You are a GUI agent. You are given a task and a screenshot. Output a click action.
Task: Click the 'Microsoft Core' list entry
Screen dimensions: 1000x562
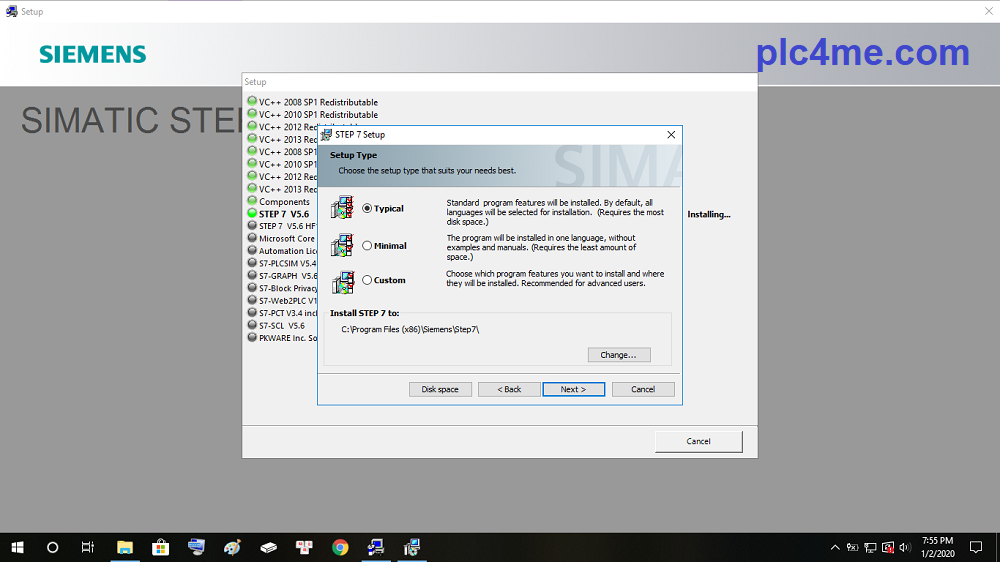pyautogui.click(x=287, y=239)
